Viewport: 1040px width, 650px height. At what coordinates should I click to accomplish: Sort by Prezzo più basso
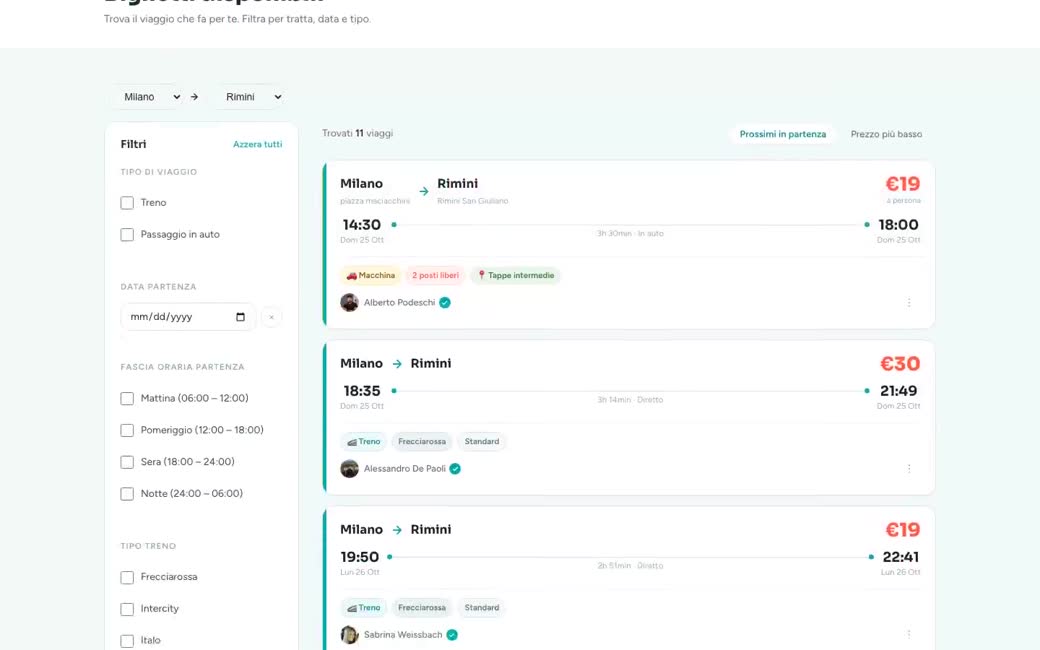[886, 134]
